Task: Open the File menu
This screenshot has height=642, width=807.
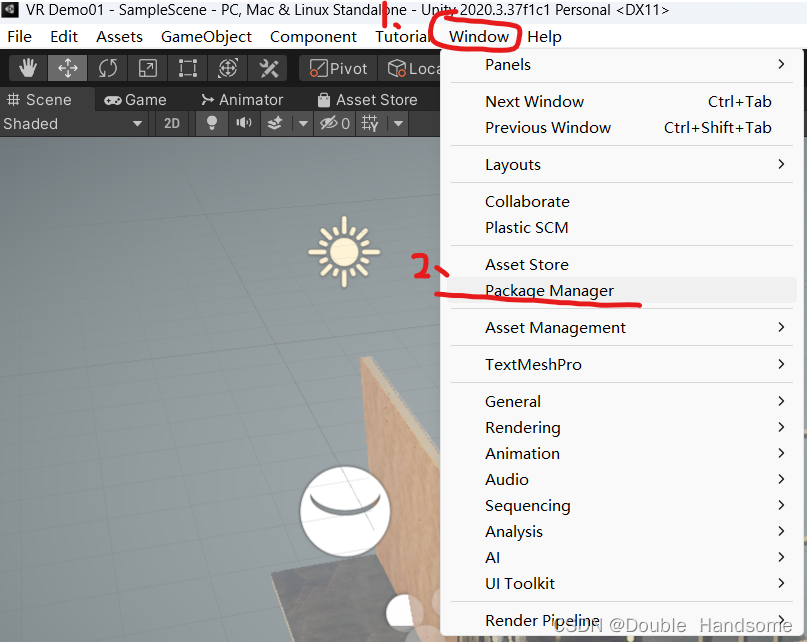Action: pos(20,37)
